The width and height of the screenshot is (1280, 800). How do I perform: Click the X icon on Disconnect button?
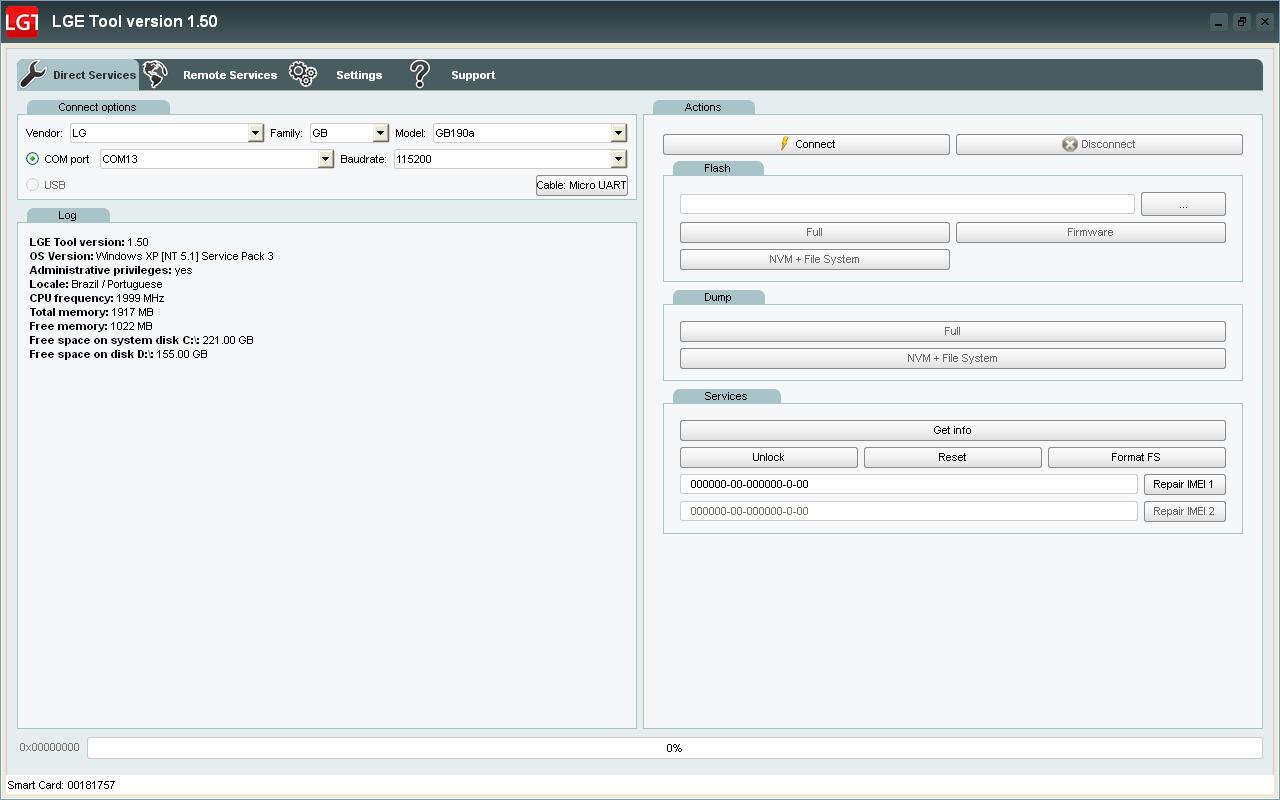pos(1069,144)
